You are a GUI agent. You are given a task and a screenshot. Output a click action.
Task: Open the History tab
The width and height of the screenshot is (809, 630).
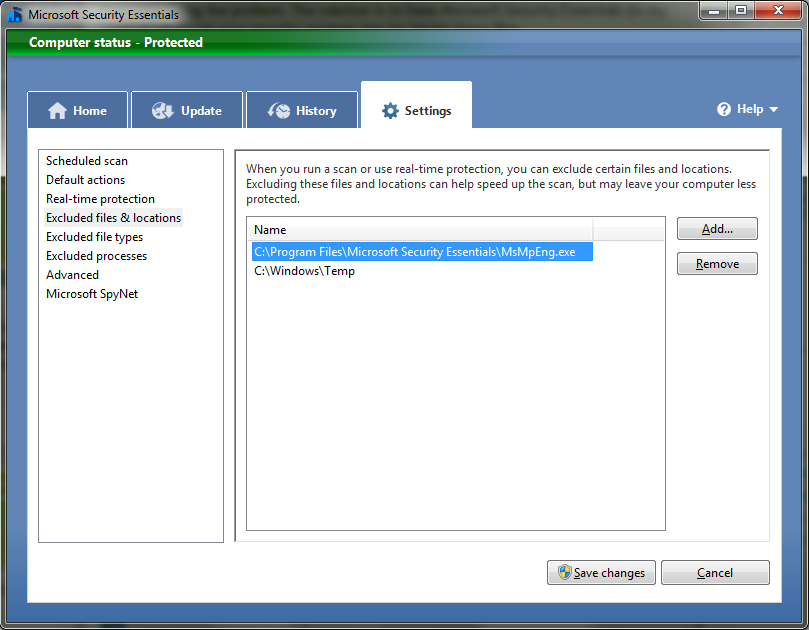pyautogui.click(x=302, y=110)
